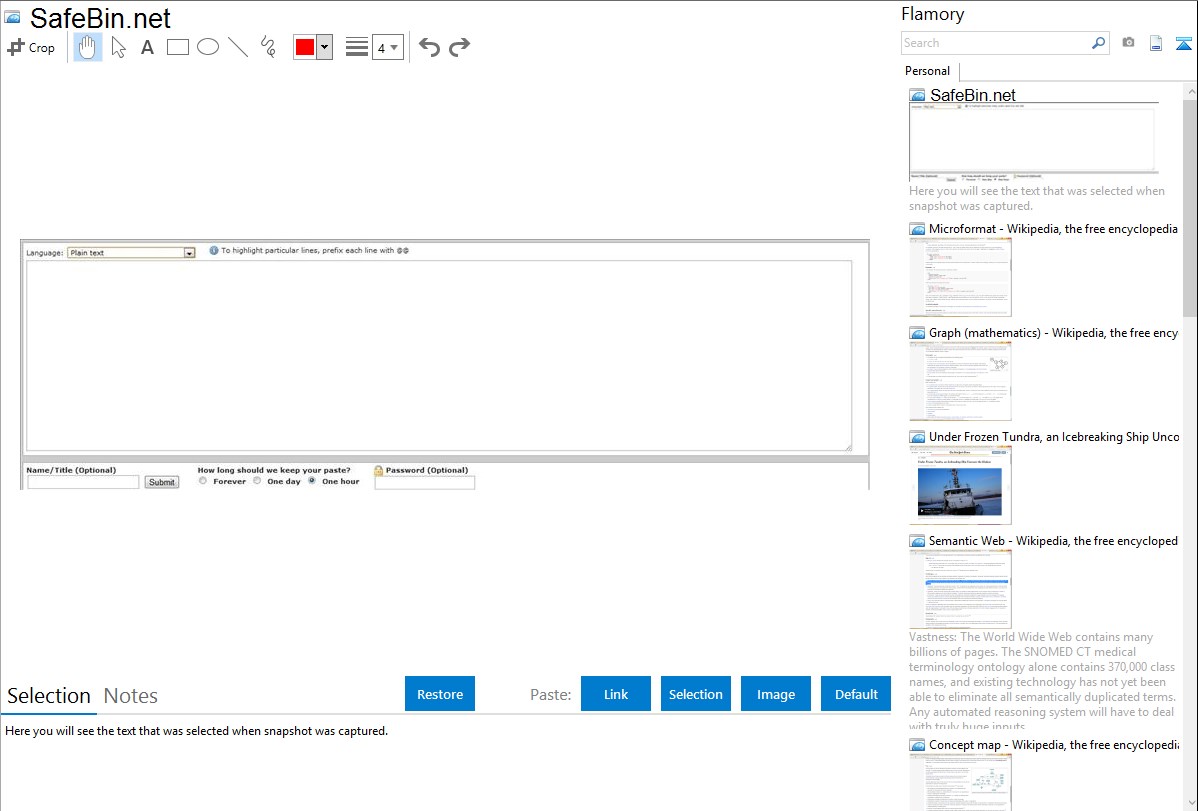
Task: Open the Personal tab
Action: click(928, 71)
